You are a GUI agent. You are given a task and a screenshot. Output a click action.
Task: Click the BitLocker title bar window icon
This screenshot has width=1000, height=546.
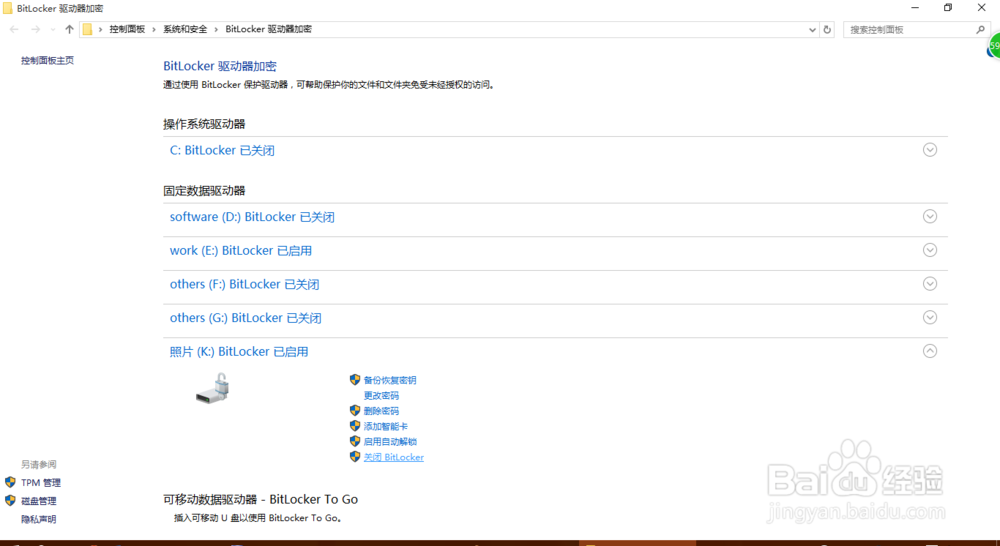pyautogui.click(x=8, y=8)
